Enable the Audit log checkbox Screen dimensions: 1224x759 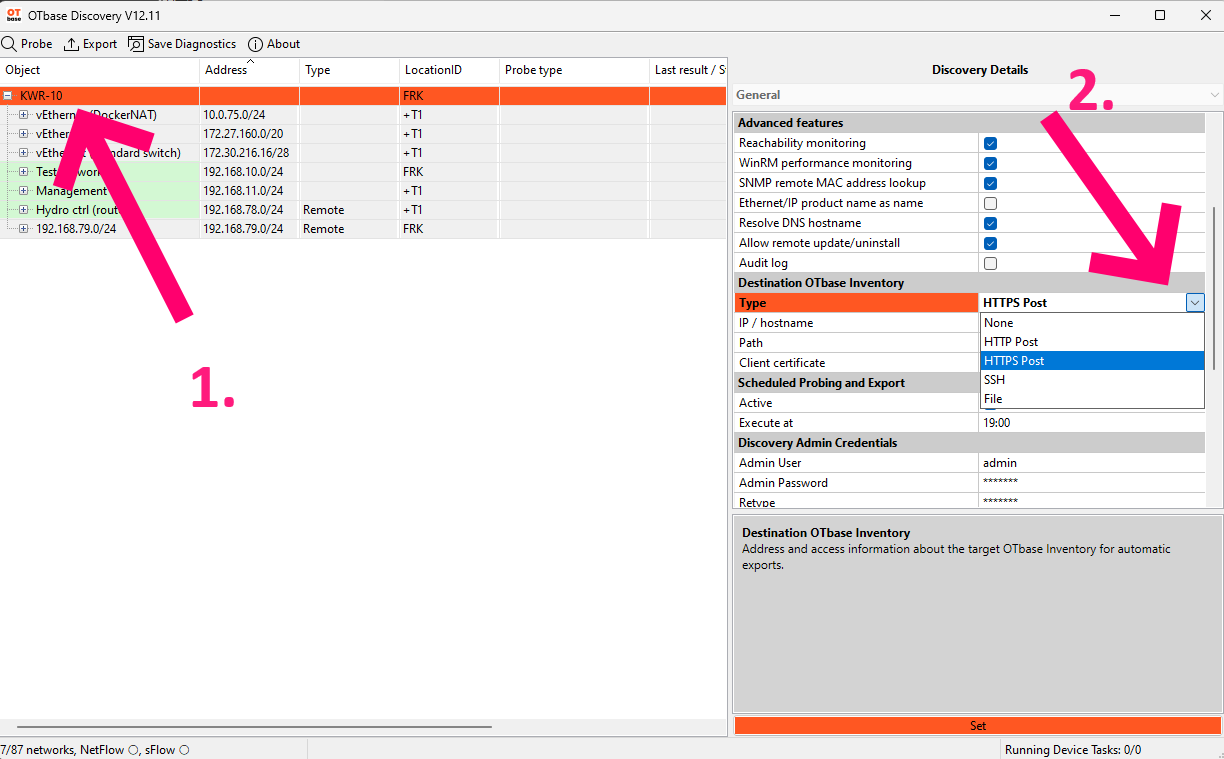pyautogui.click(x=990, y=263)
